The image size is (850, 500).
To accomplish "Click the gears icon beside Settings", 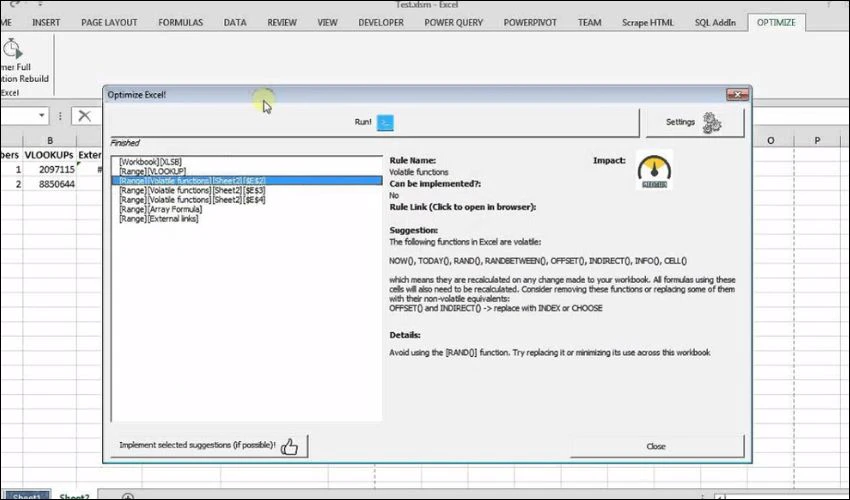I will (712, 123).
